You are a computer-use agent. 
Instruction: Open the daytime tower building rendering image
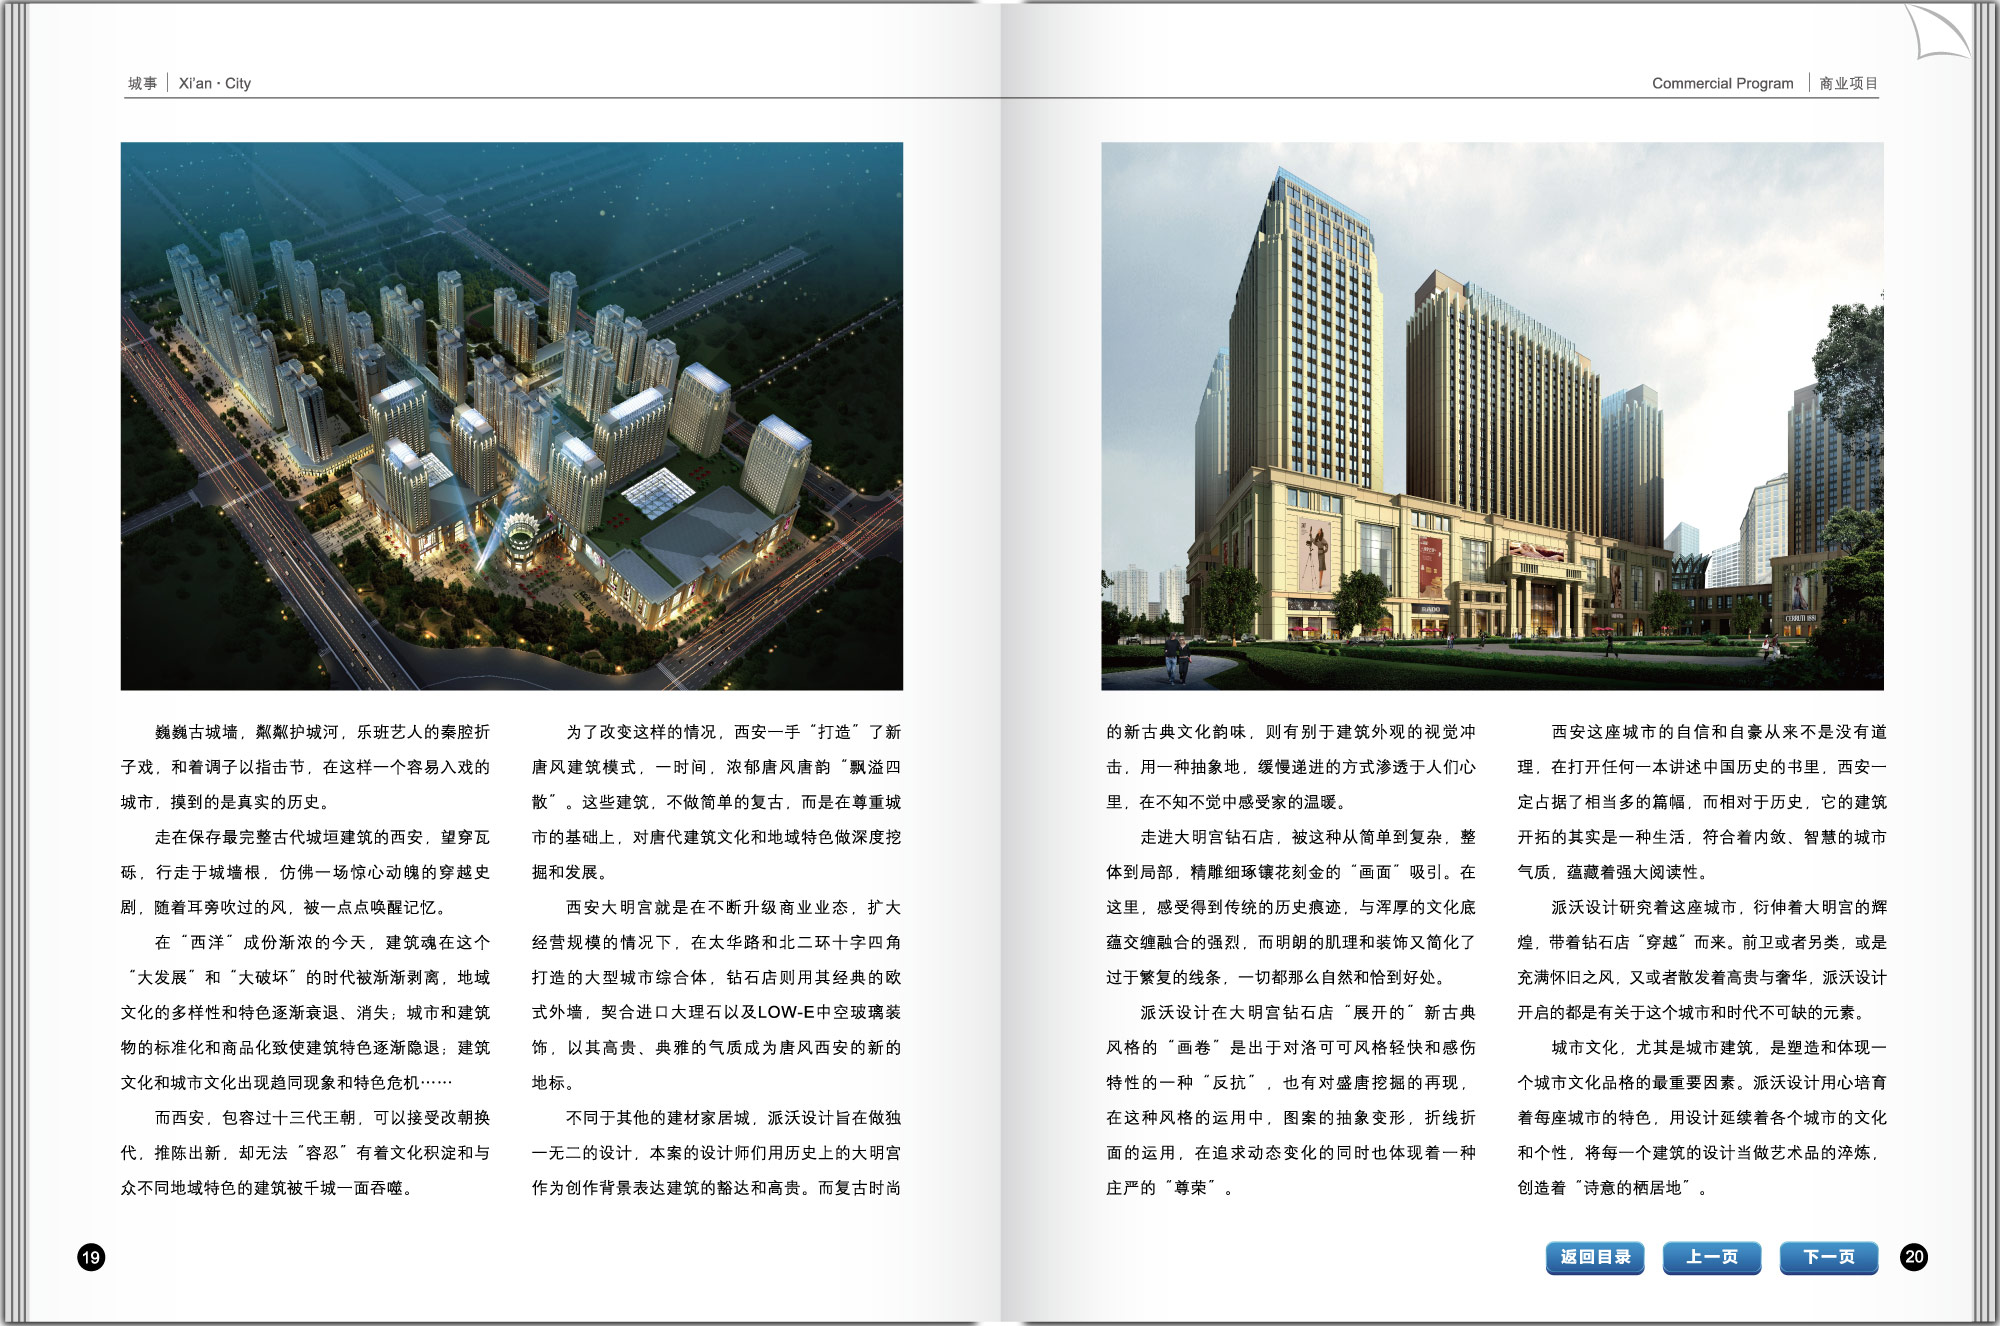click(x=1492, y=416)
